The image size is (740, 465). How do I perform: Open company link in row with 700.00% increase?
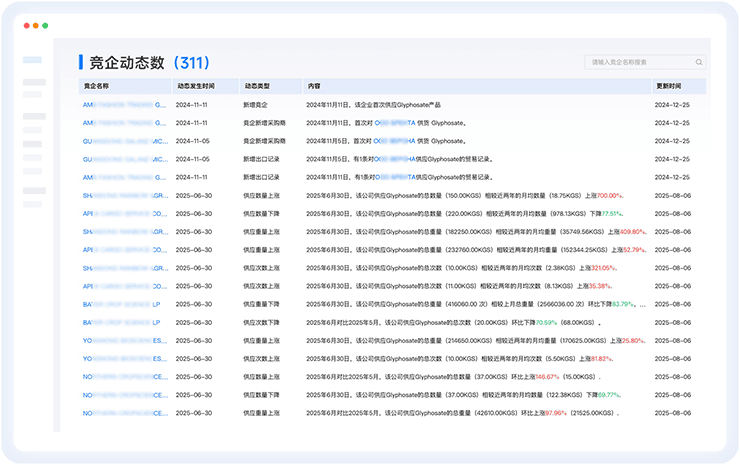[125, 195]
